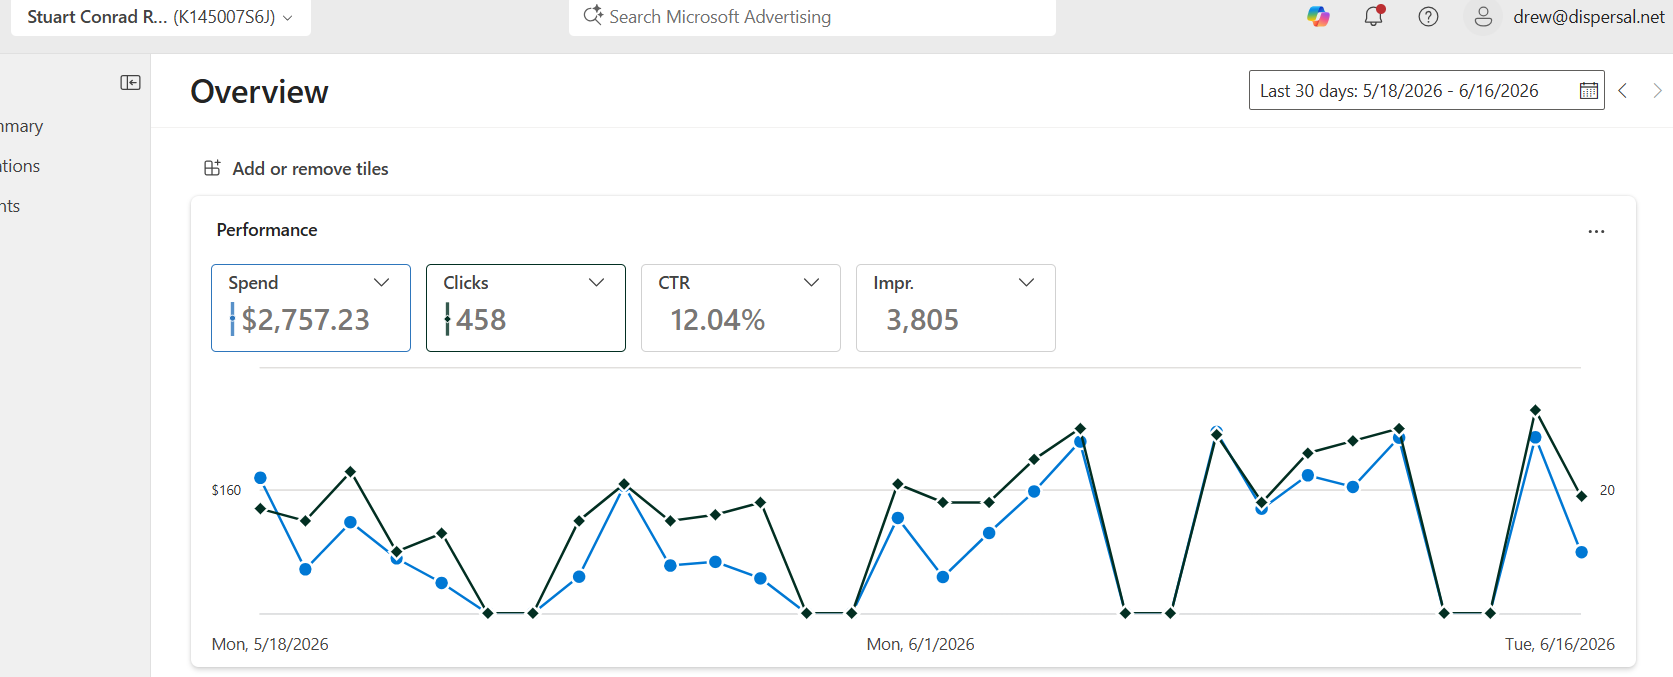Collapse the left navigation panel
1673x677 pixels.
(131, 83)
